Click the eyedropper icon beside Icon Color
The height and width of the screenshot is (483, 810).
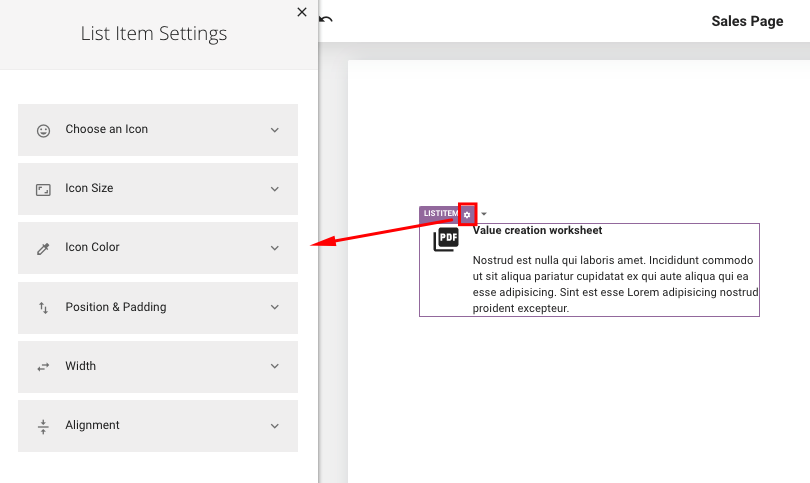click(x=43, y=249)
